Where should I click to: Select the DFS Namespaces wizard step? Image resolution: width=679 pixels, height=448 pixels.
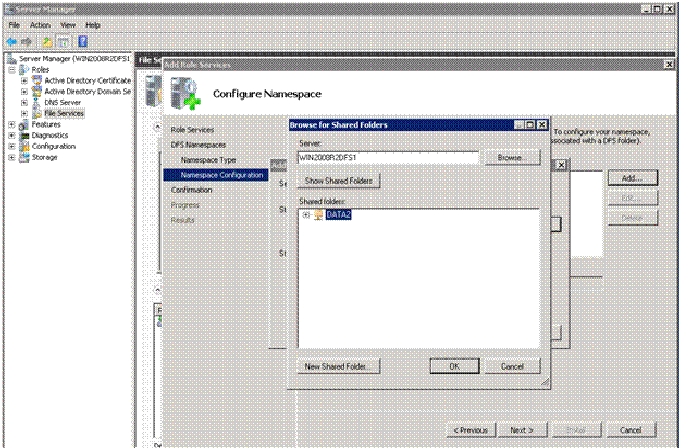[198, 145]
